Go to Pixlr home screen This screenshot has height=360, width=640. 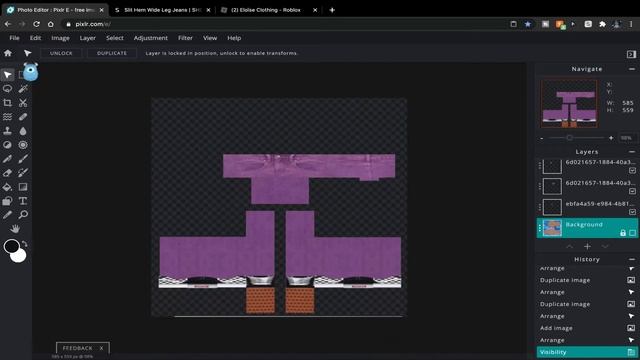coord(8,53)
